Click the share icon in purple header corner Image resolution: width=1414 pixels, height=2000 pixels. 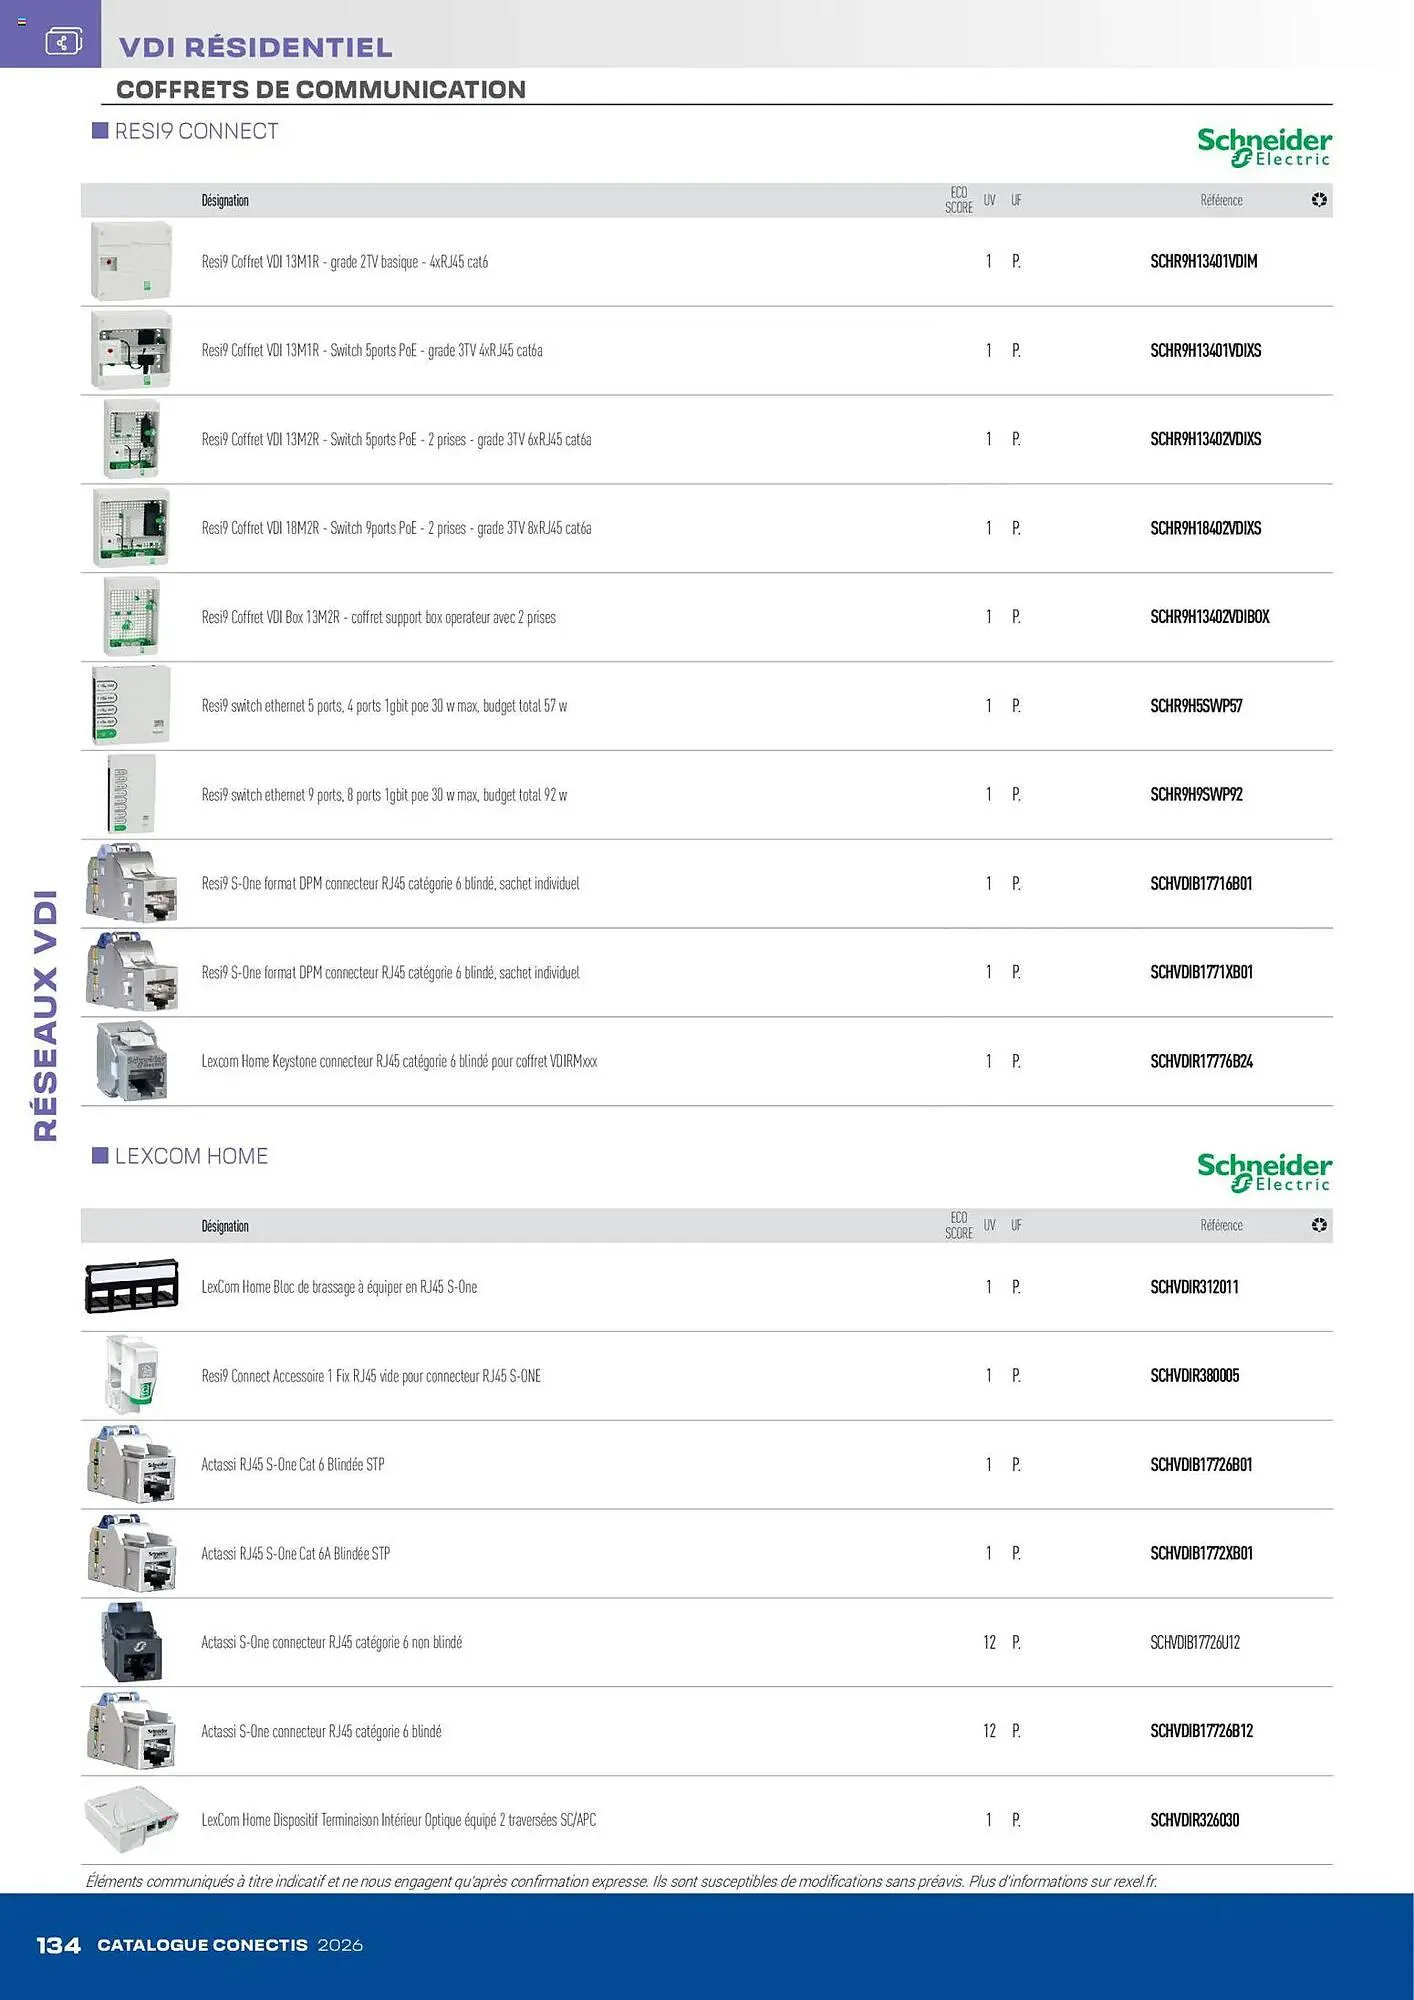tap(63, 42)
